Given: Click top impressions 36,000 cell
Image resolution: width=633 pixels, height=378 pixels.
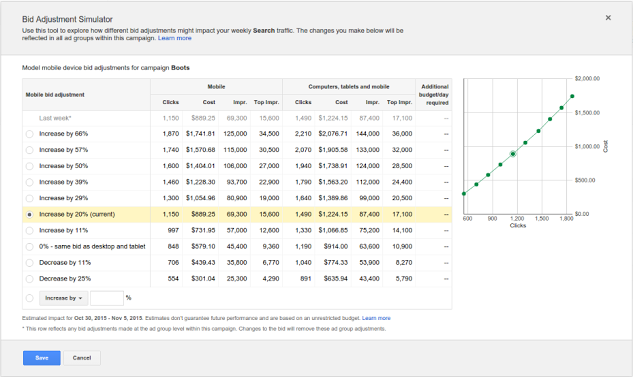Looking at the screenshot, I should click(x=402, y=134).
